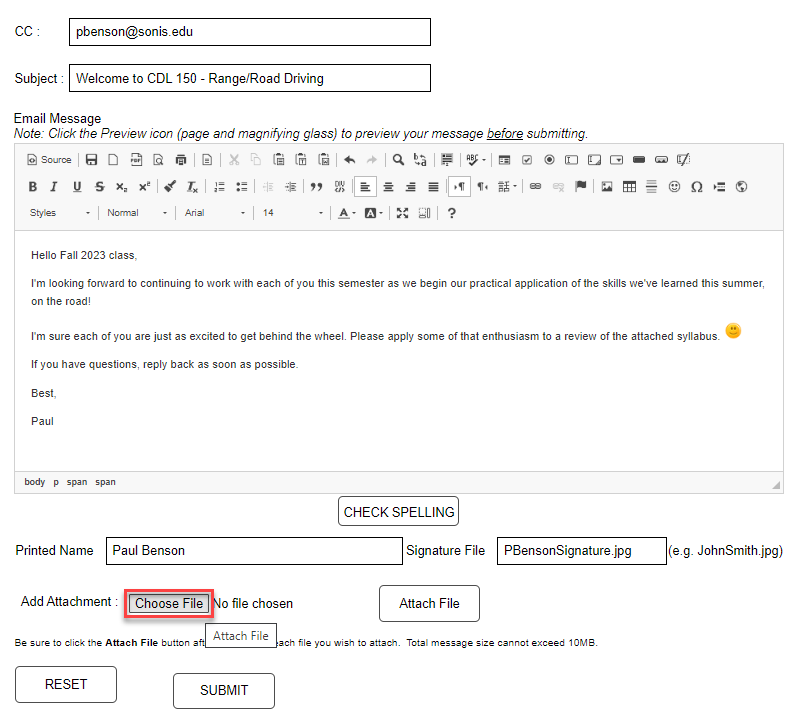Insert an anchor using the flag icon
The height and width of the screenshot is (724, 798).
(x=580, y=187)
